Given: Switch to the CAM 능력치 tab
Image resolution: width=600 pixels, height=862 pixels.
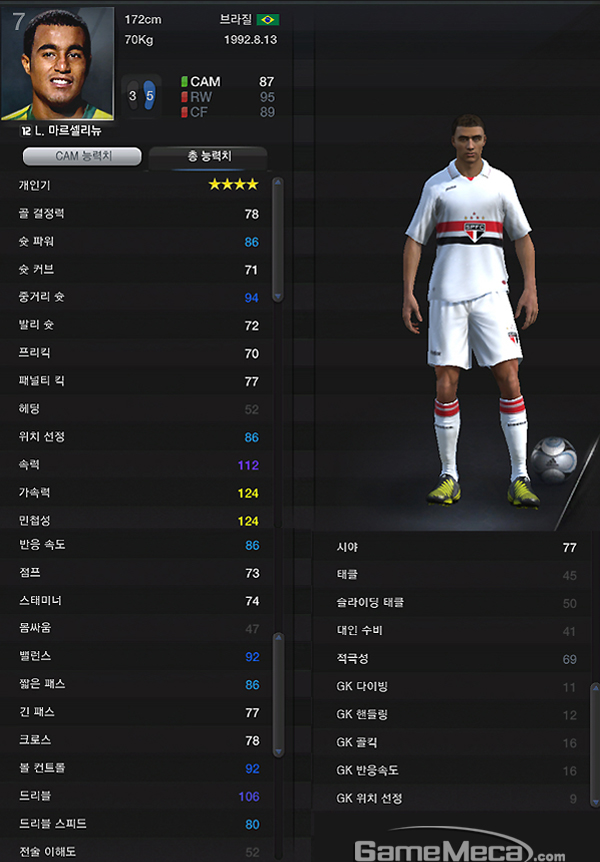Looking at the screenshot, I should [x=82, y=156].
